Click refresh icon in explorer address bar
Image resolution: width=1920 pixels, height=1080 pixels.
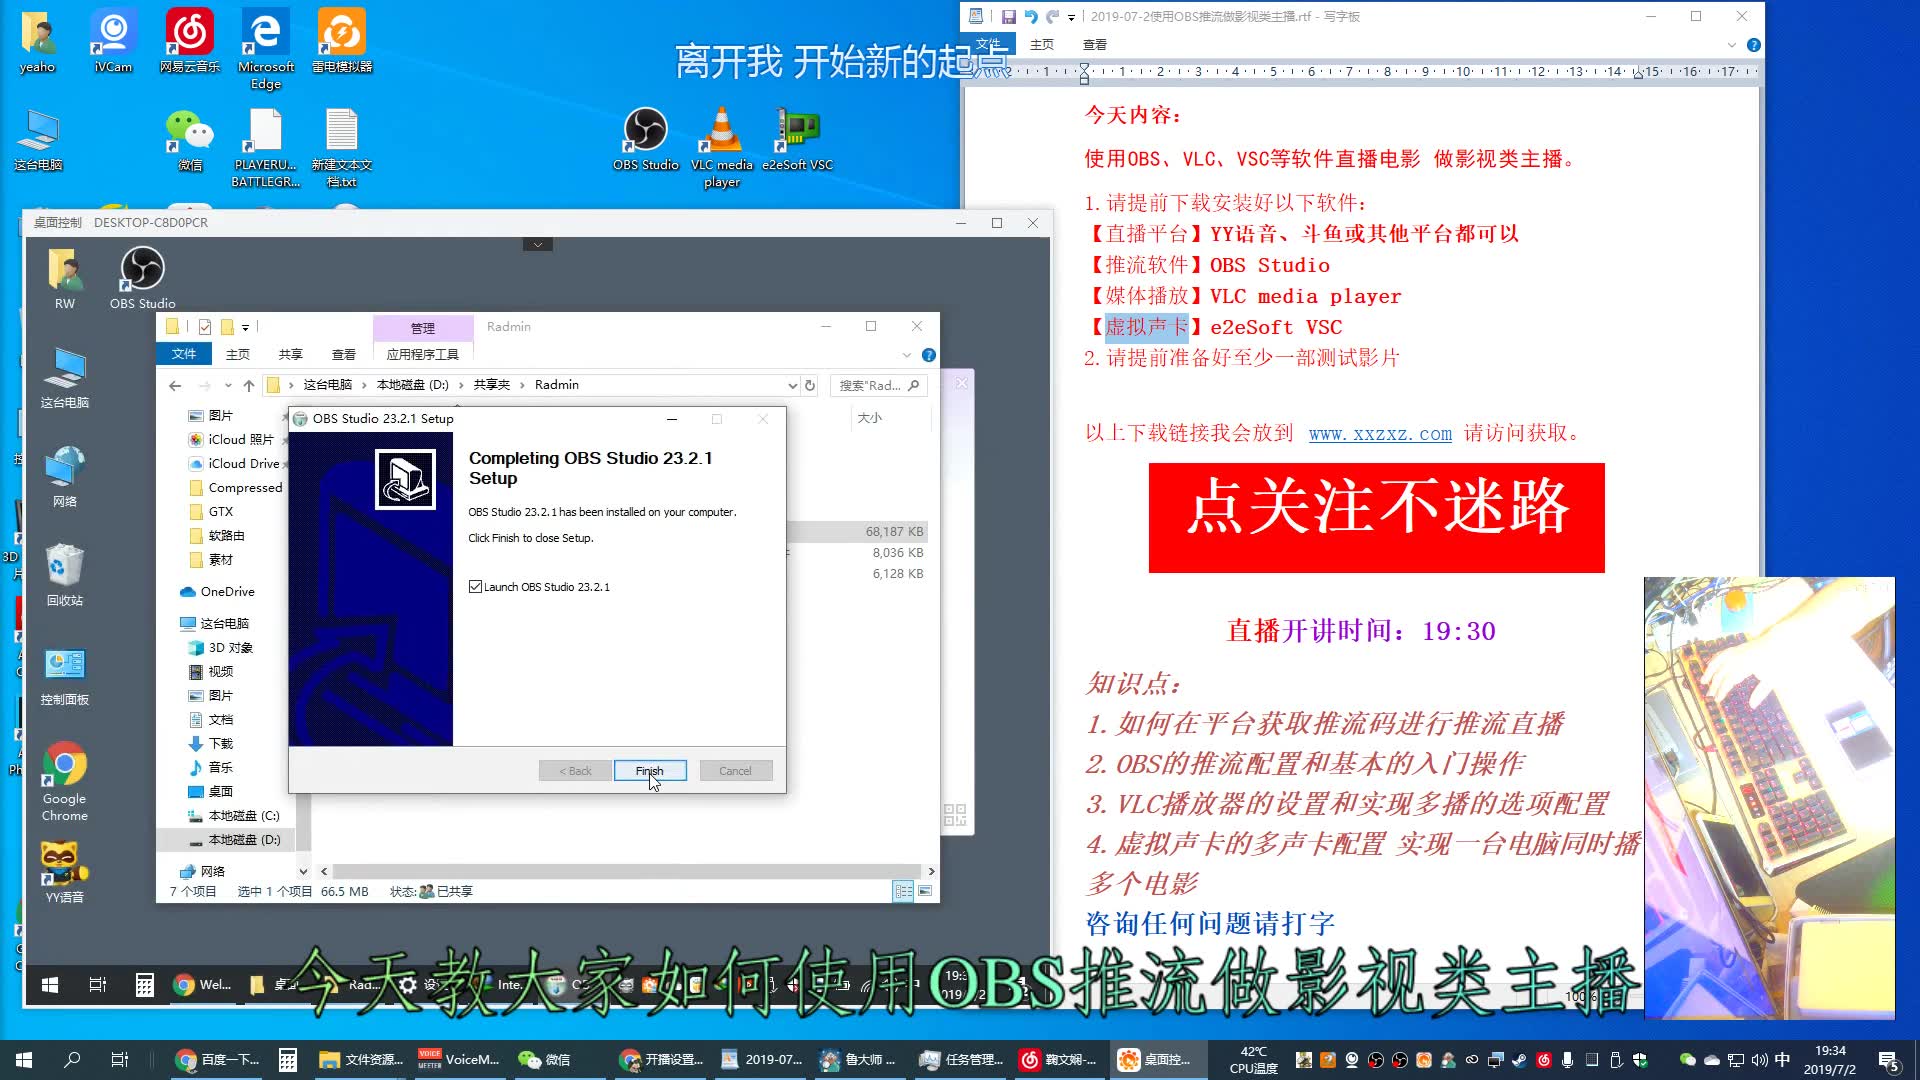[x=810, y=385]
